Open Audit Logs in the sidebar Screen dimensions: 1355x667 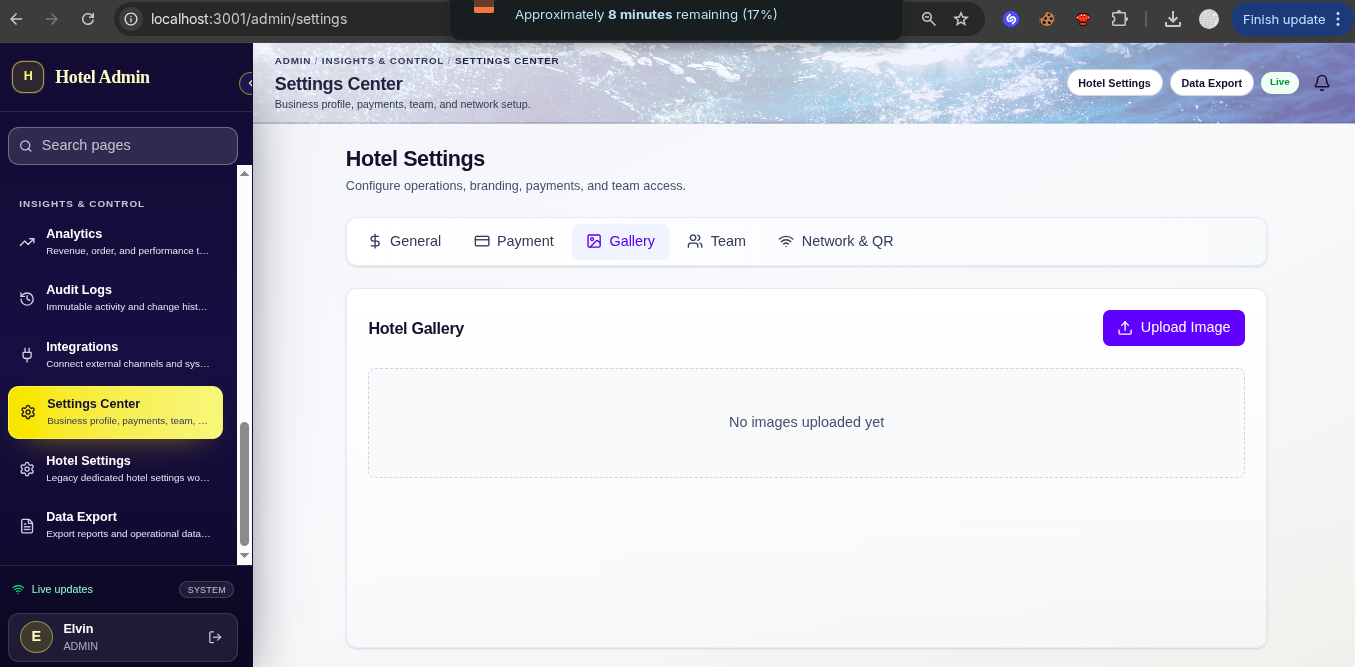115,298
